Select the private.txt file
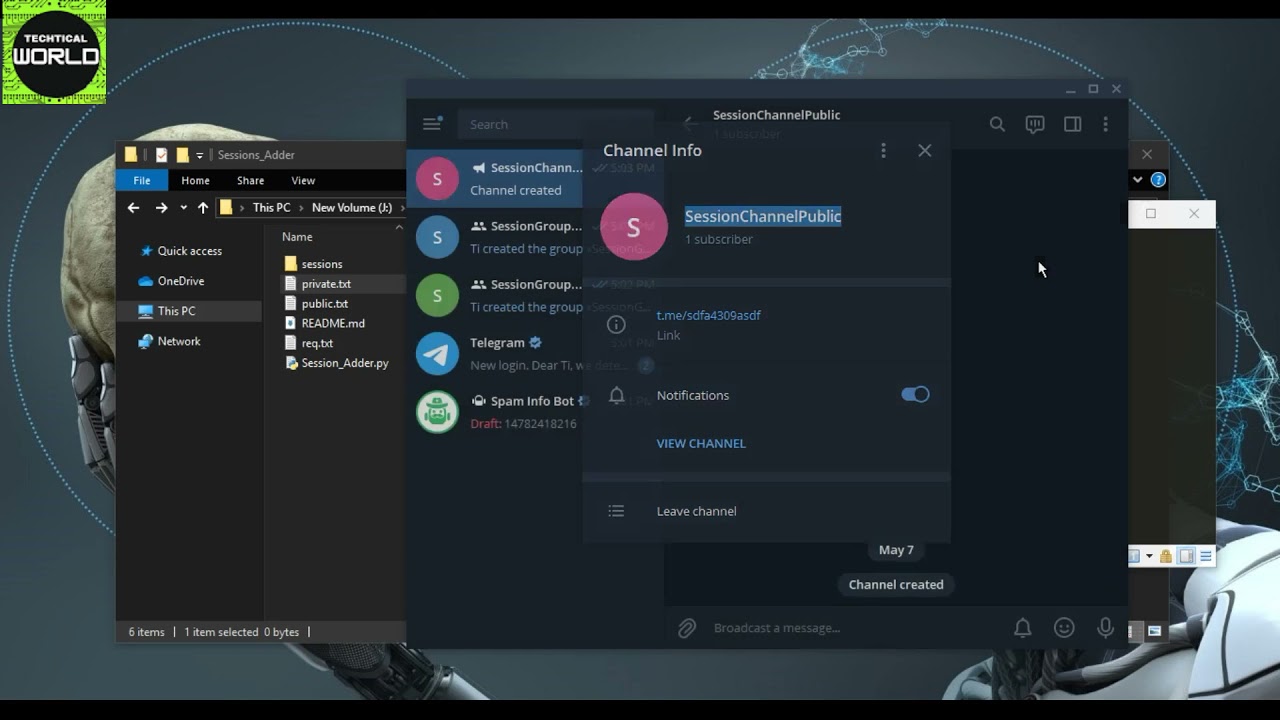The image size is (1280, 720). 317,284
